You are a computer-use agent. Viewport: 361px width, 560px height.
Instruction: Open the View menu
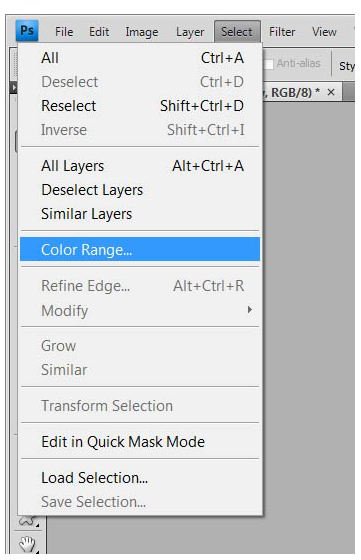pyautogui.click(x=324, y=32)
